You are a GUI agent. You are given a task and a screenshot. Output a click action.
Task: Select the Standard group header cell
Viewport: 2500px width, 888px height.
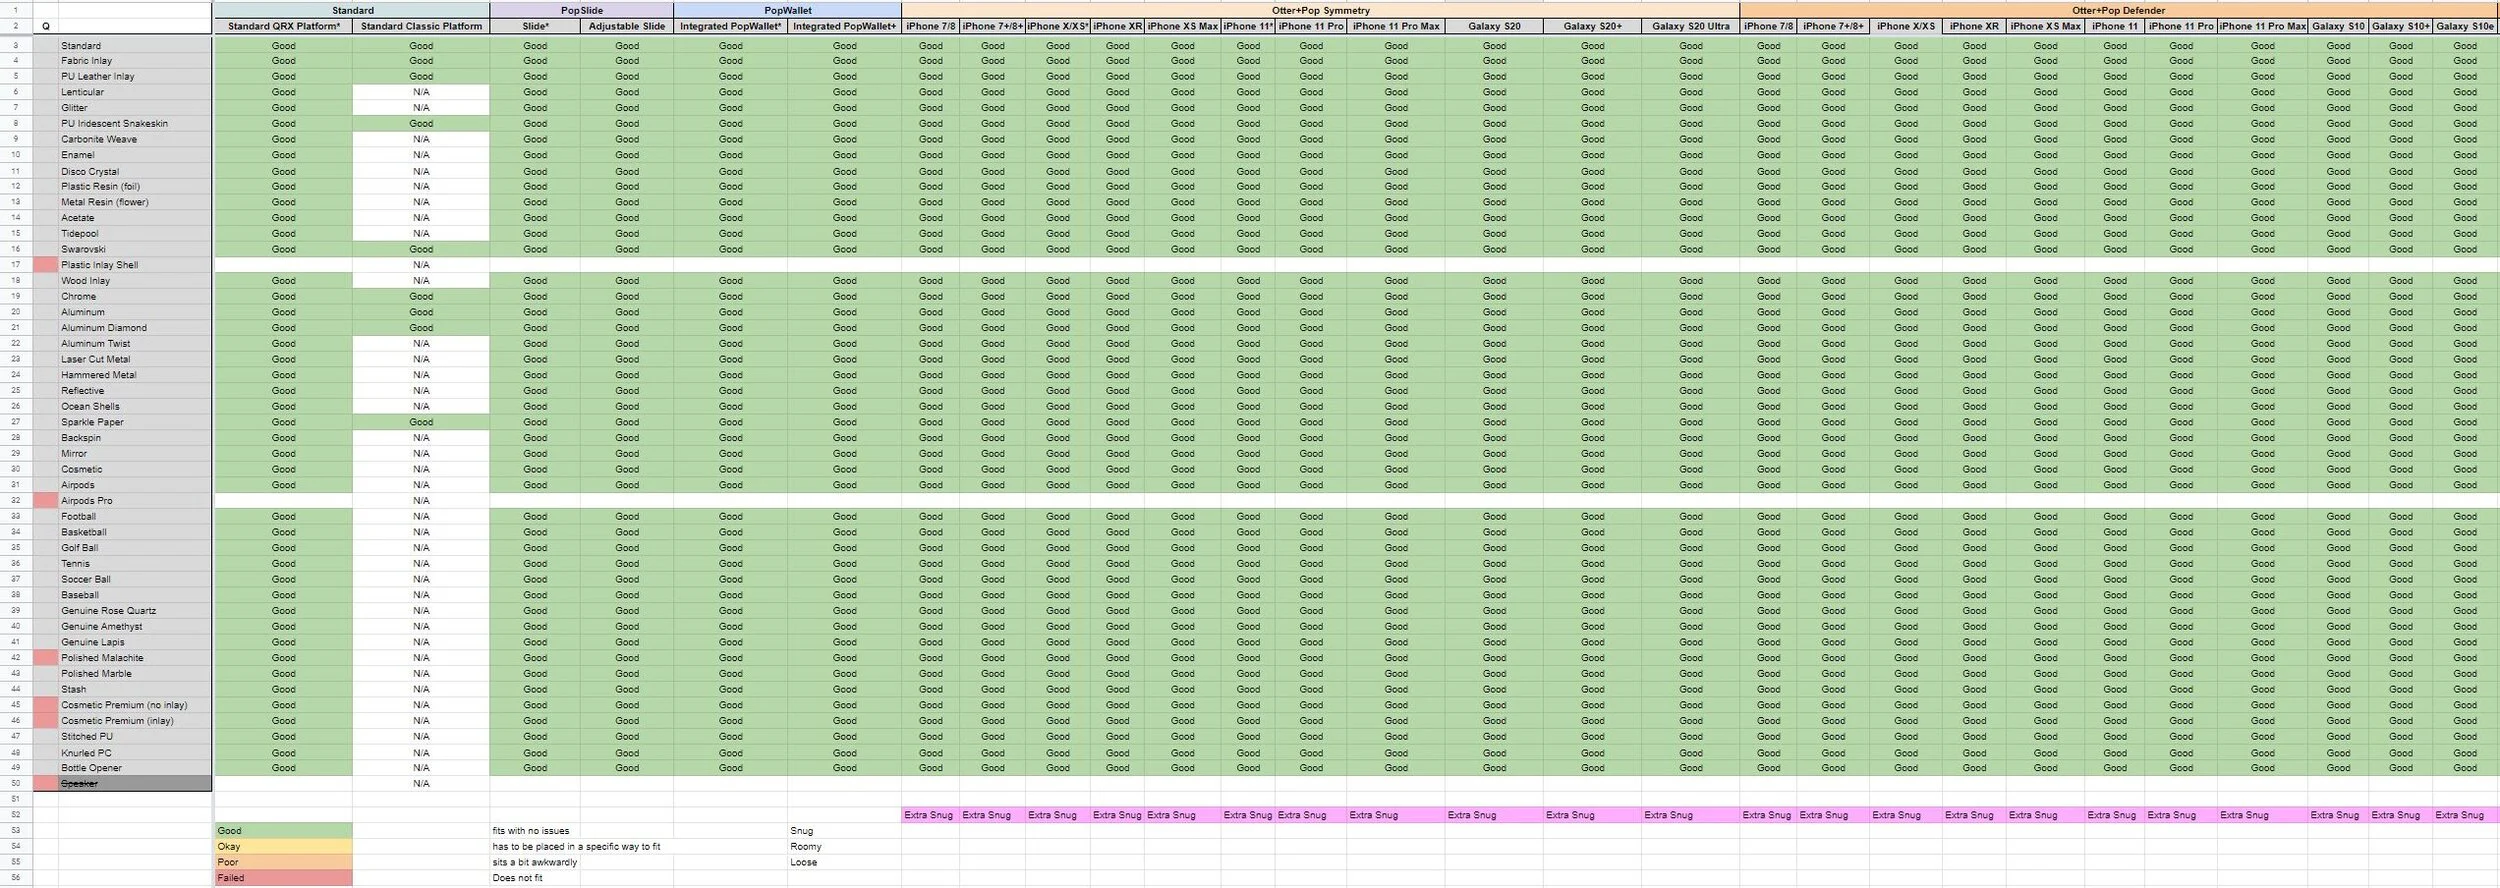352,10
